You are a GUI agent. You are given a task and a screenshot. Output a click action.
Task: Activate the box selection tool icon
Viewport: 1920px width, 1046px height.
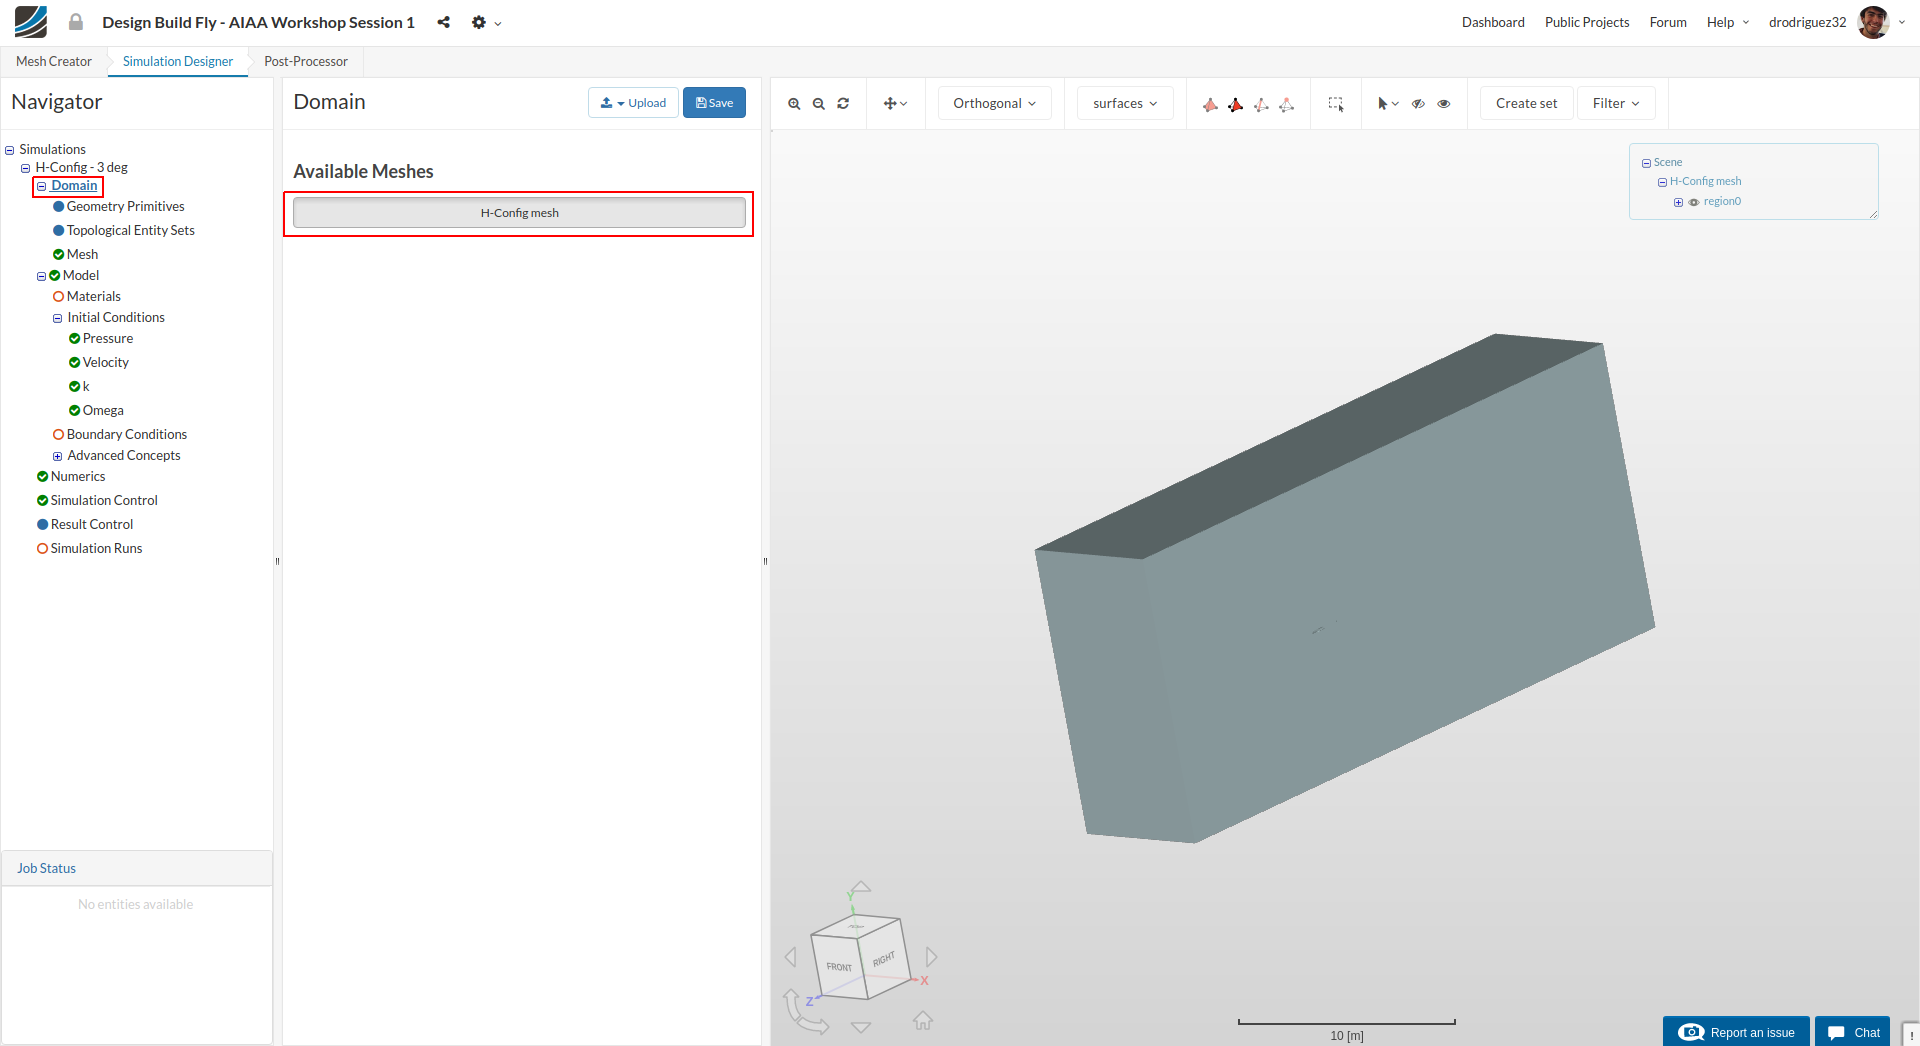pyautogui.click(x=1335, y=104)
